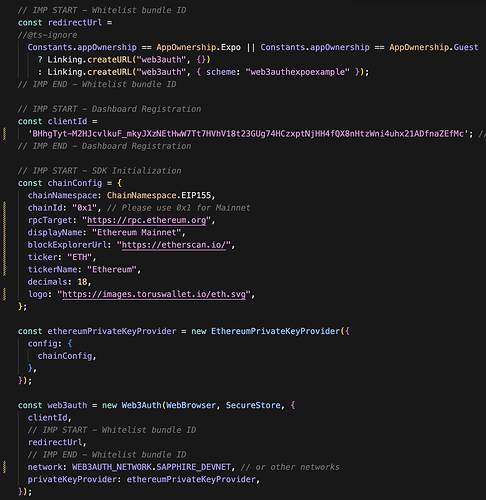486x500 pixels.
Task: Click the first Linking.createURL call with empty braces
Action: pyautogui.click(x=129, y=60)
